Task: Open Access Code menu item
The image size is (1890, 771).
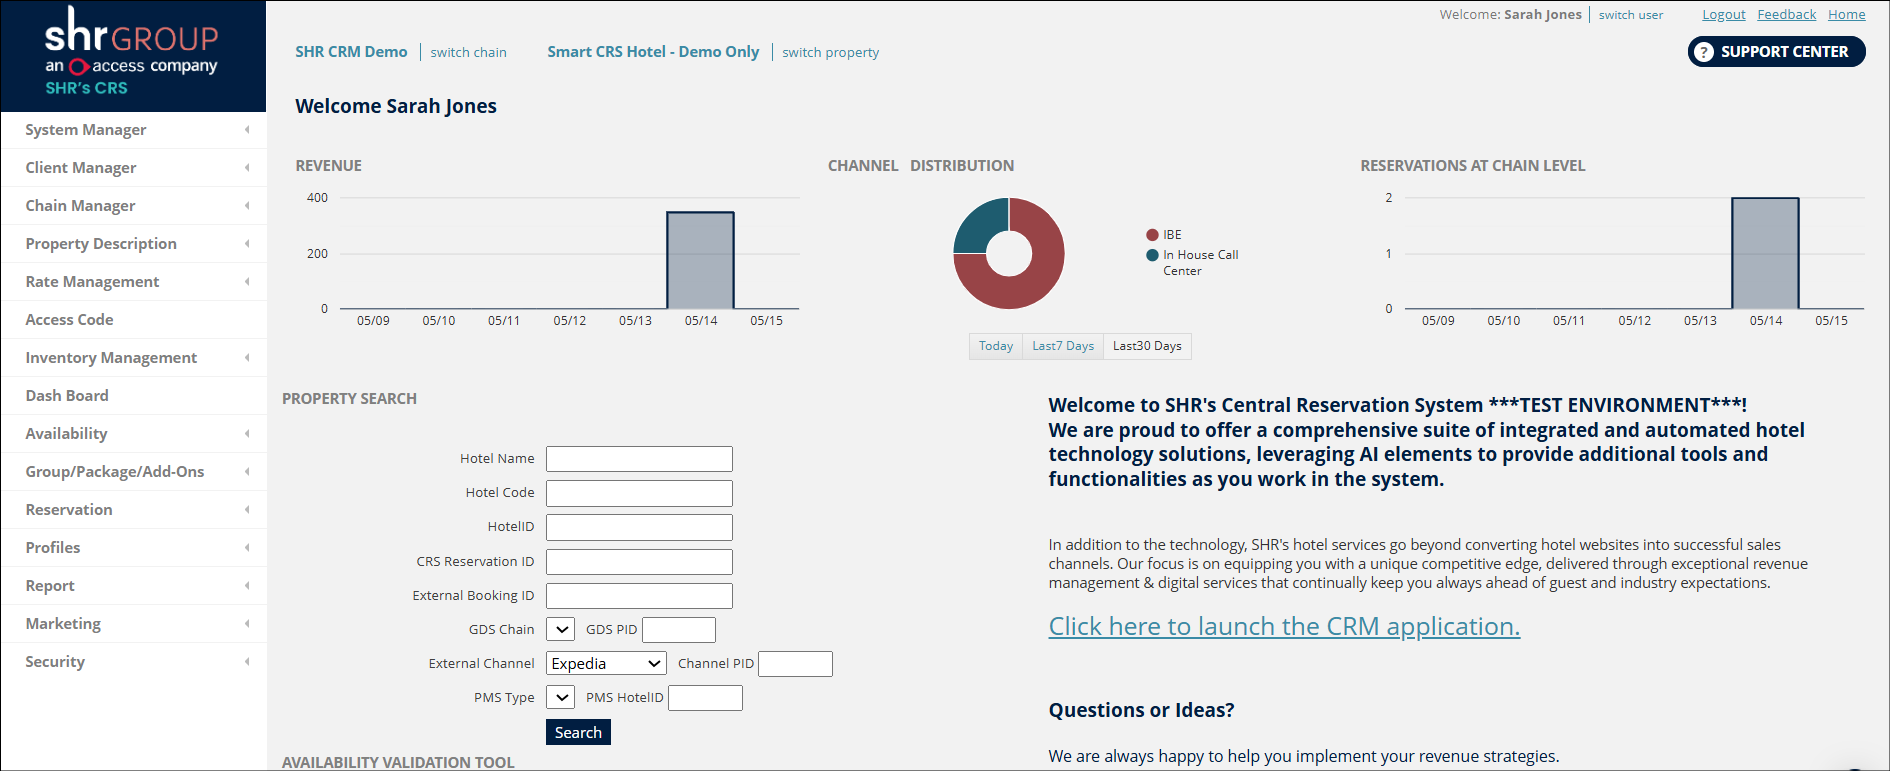Action: [x=134, y=320]
